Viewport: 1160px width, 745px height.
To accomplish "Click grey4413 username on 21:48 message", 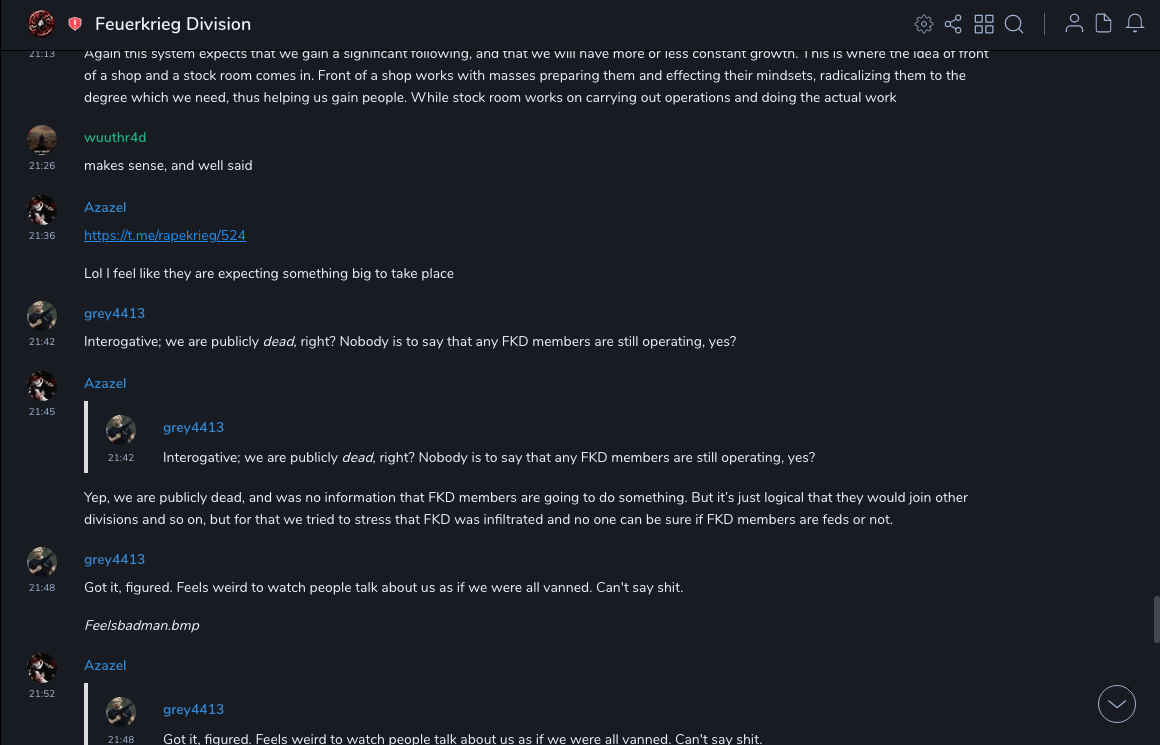I will [x=114, y=560].
